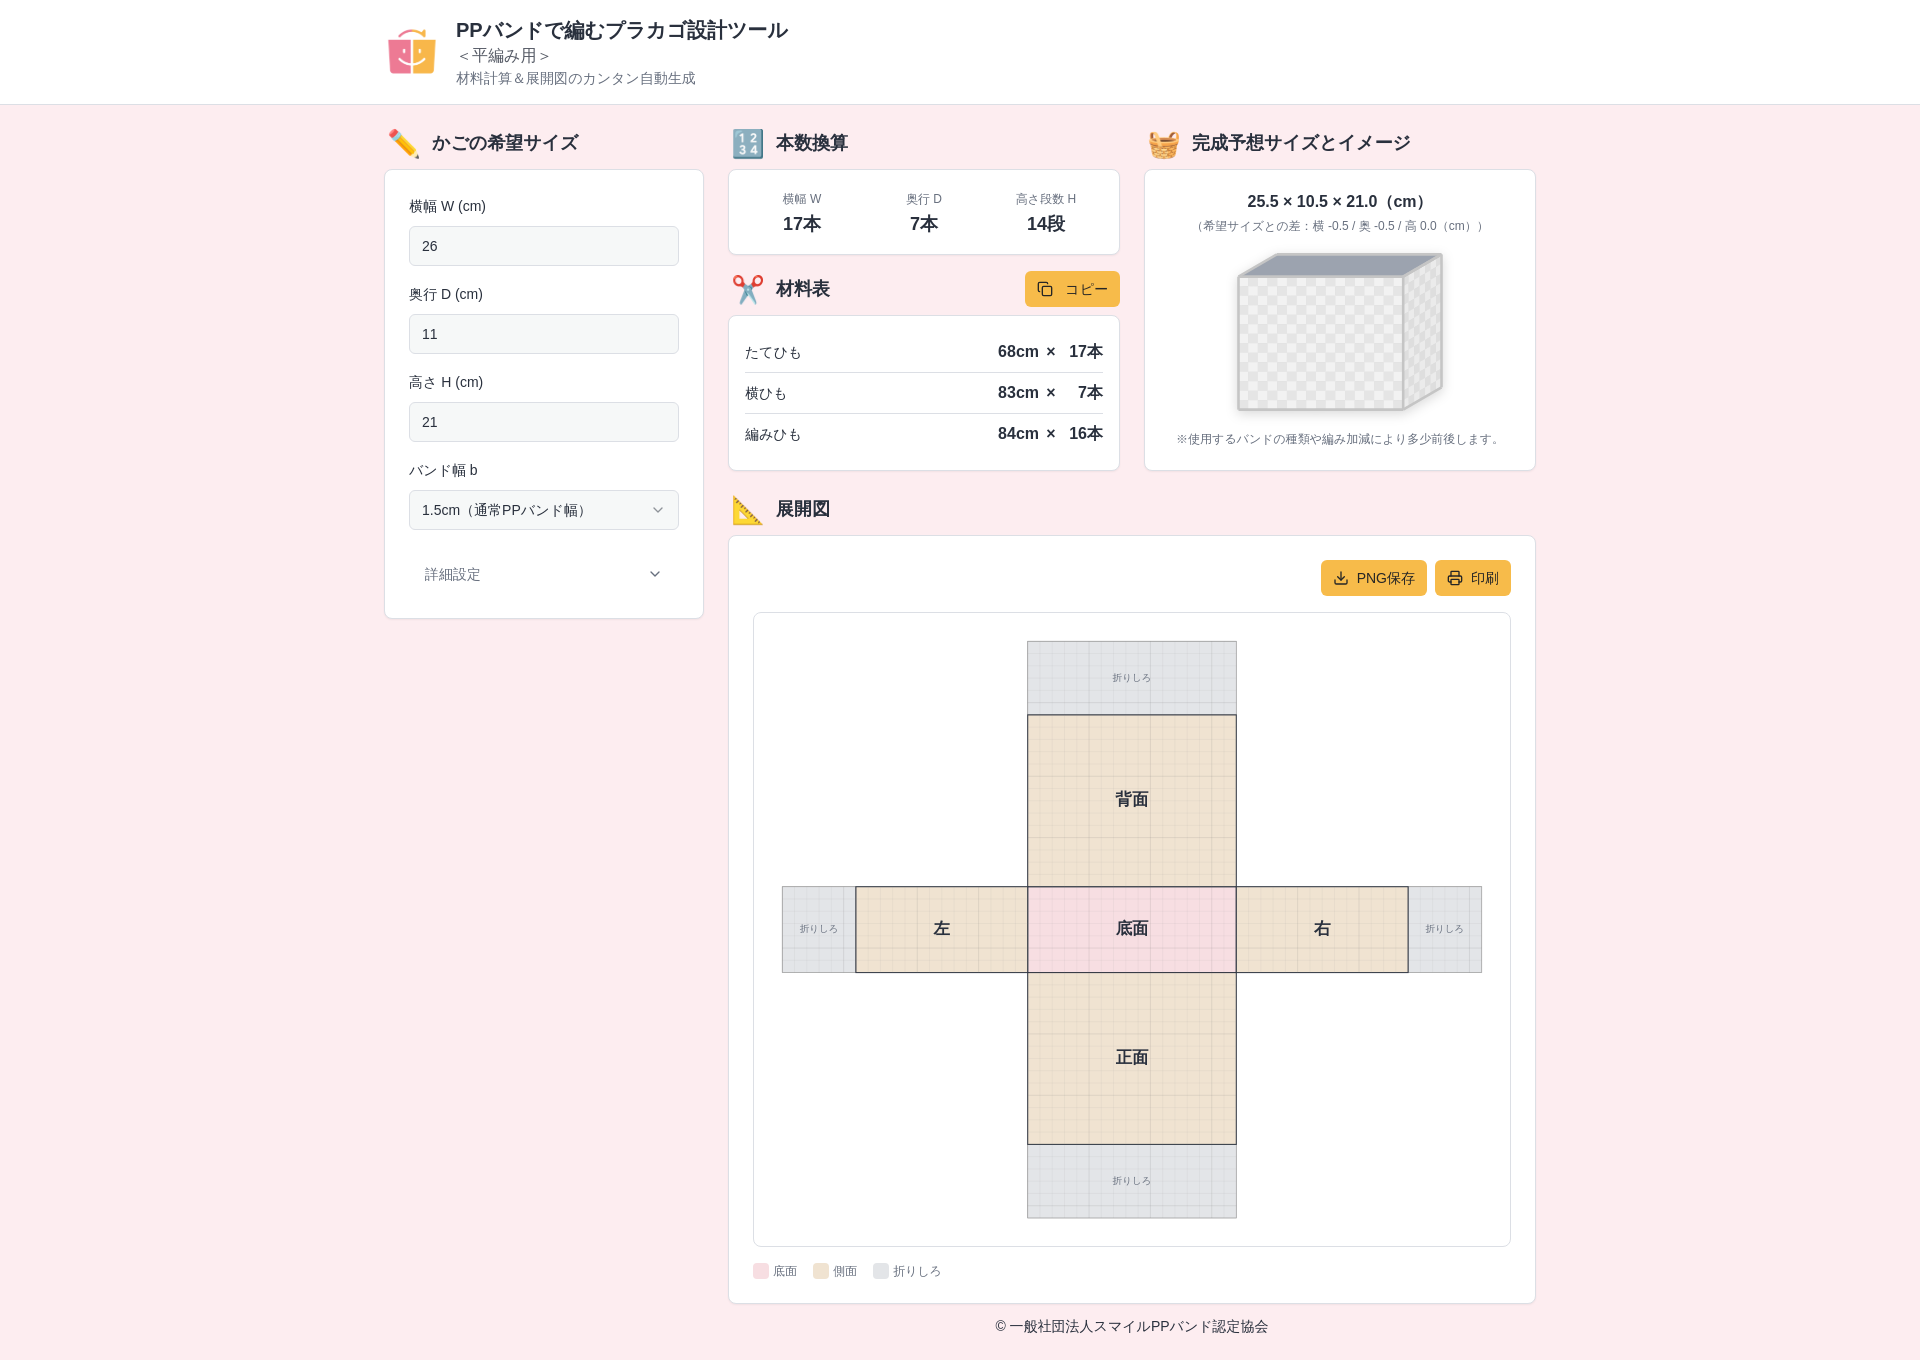The width and height of the screenshot is (1920, 1360).
Task: Click the pencil icon beside かごの希望サイズ
Action: pos(404,144)
